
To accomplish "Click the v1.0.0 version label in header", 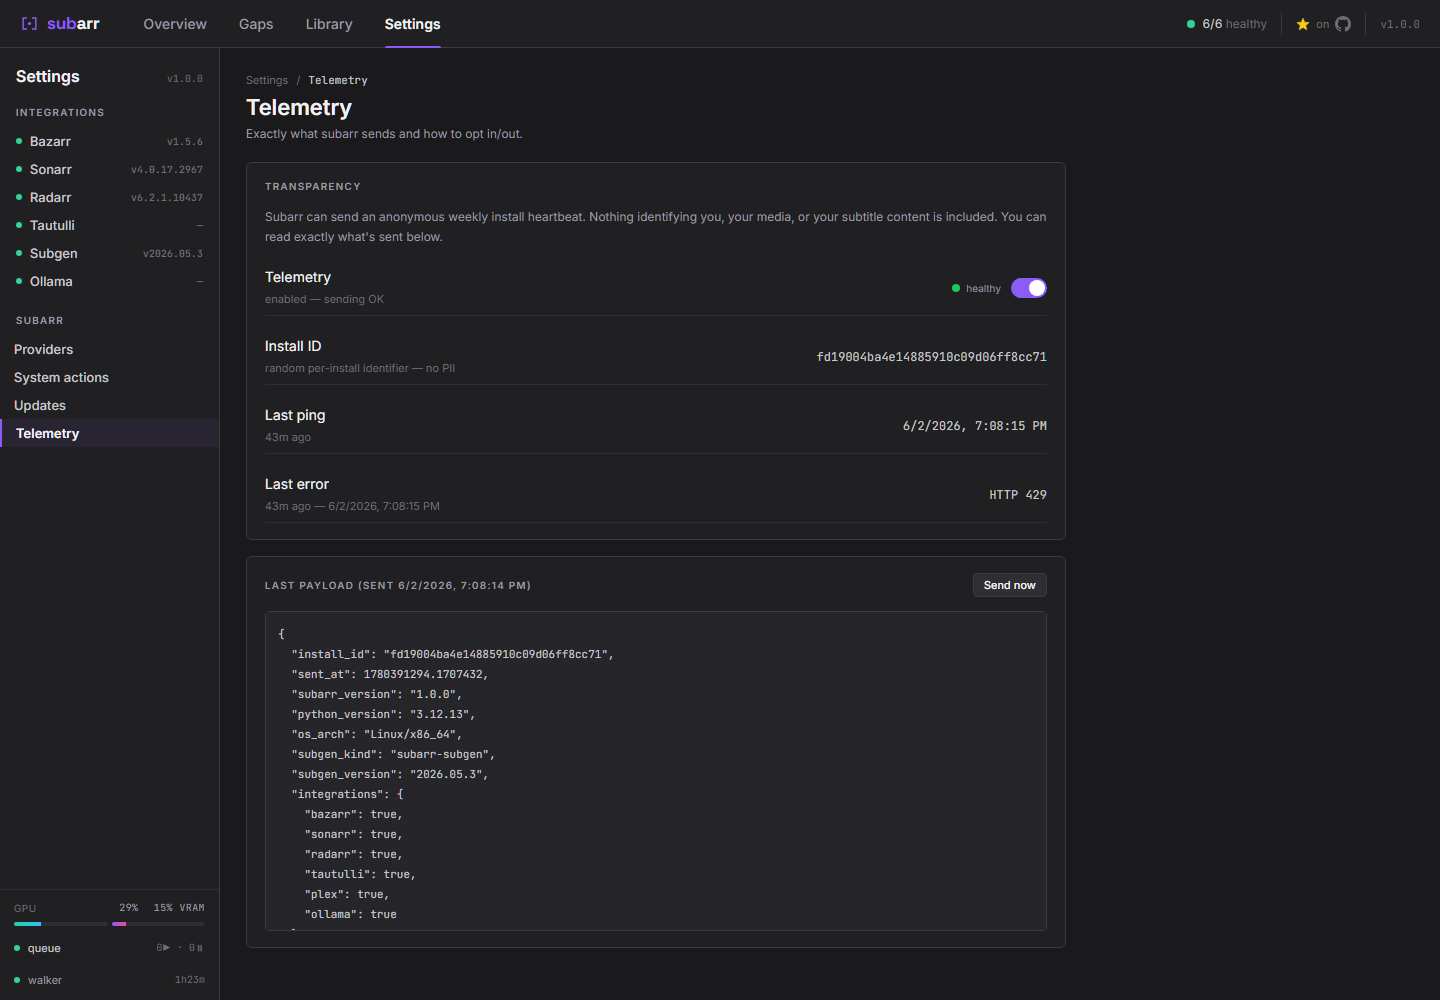I will point(1400,24).
